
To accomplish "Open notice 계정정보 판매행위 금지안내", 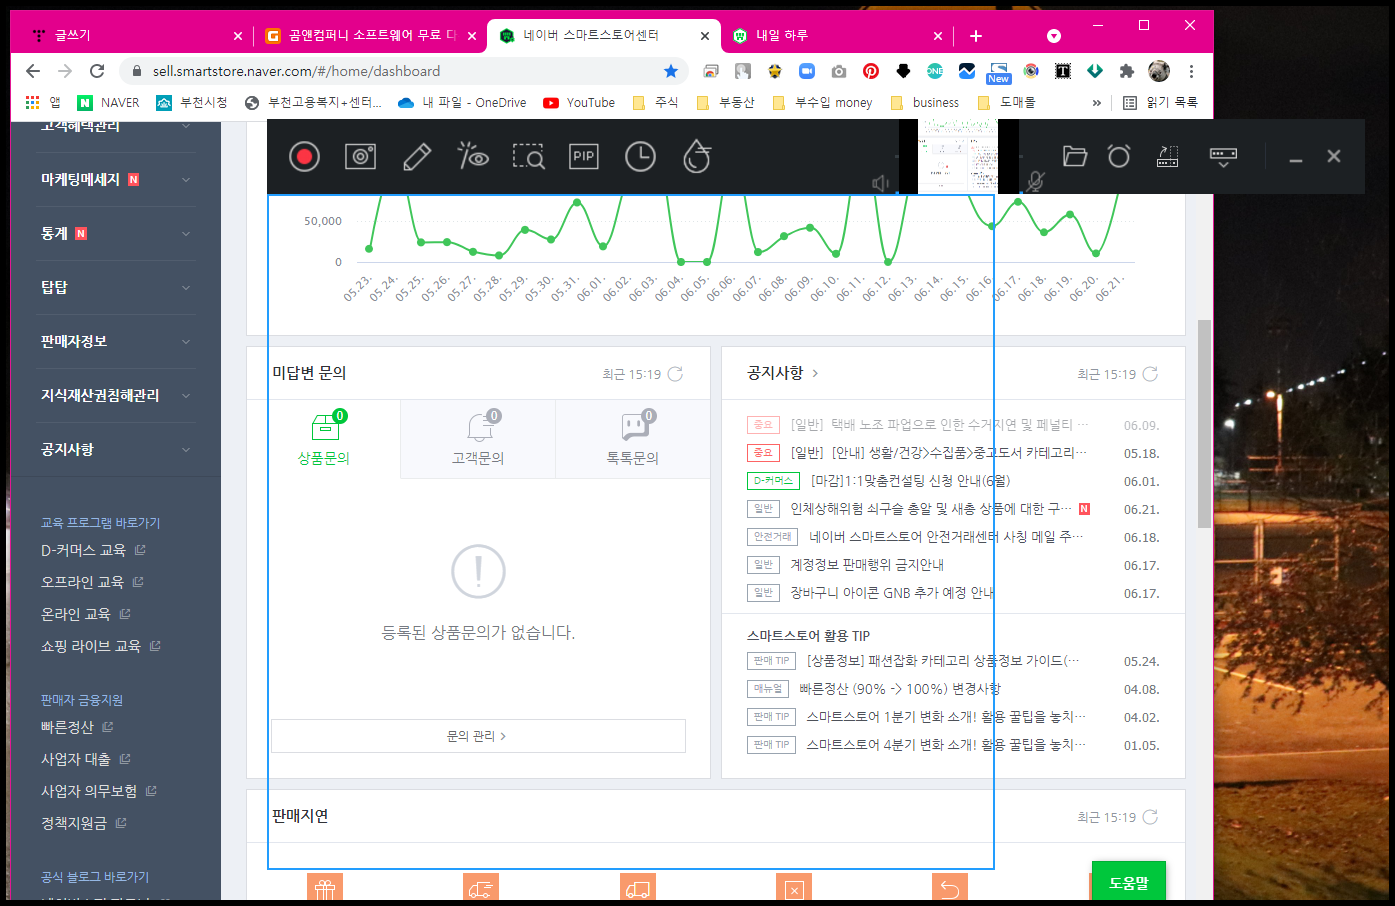I will pos(867,565).
